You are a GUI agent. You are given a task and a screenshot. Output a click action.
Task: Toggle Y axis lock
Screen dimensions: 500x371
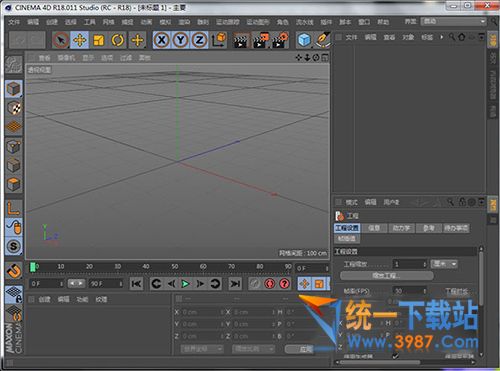tap(180, 40)
